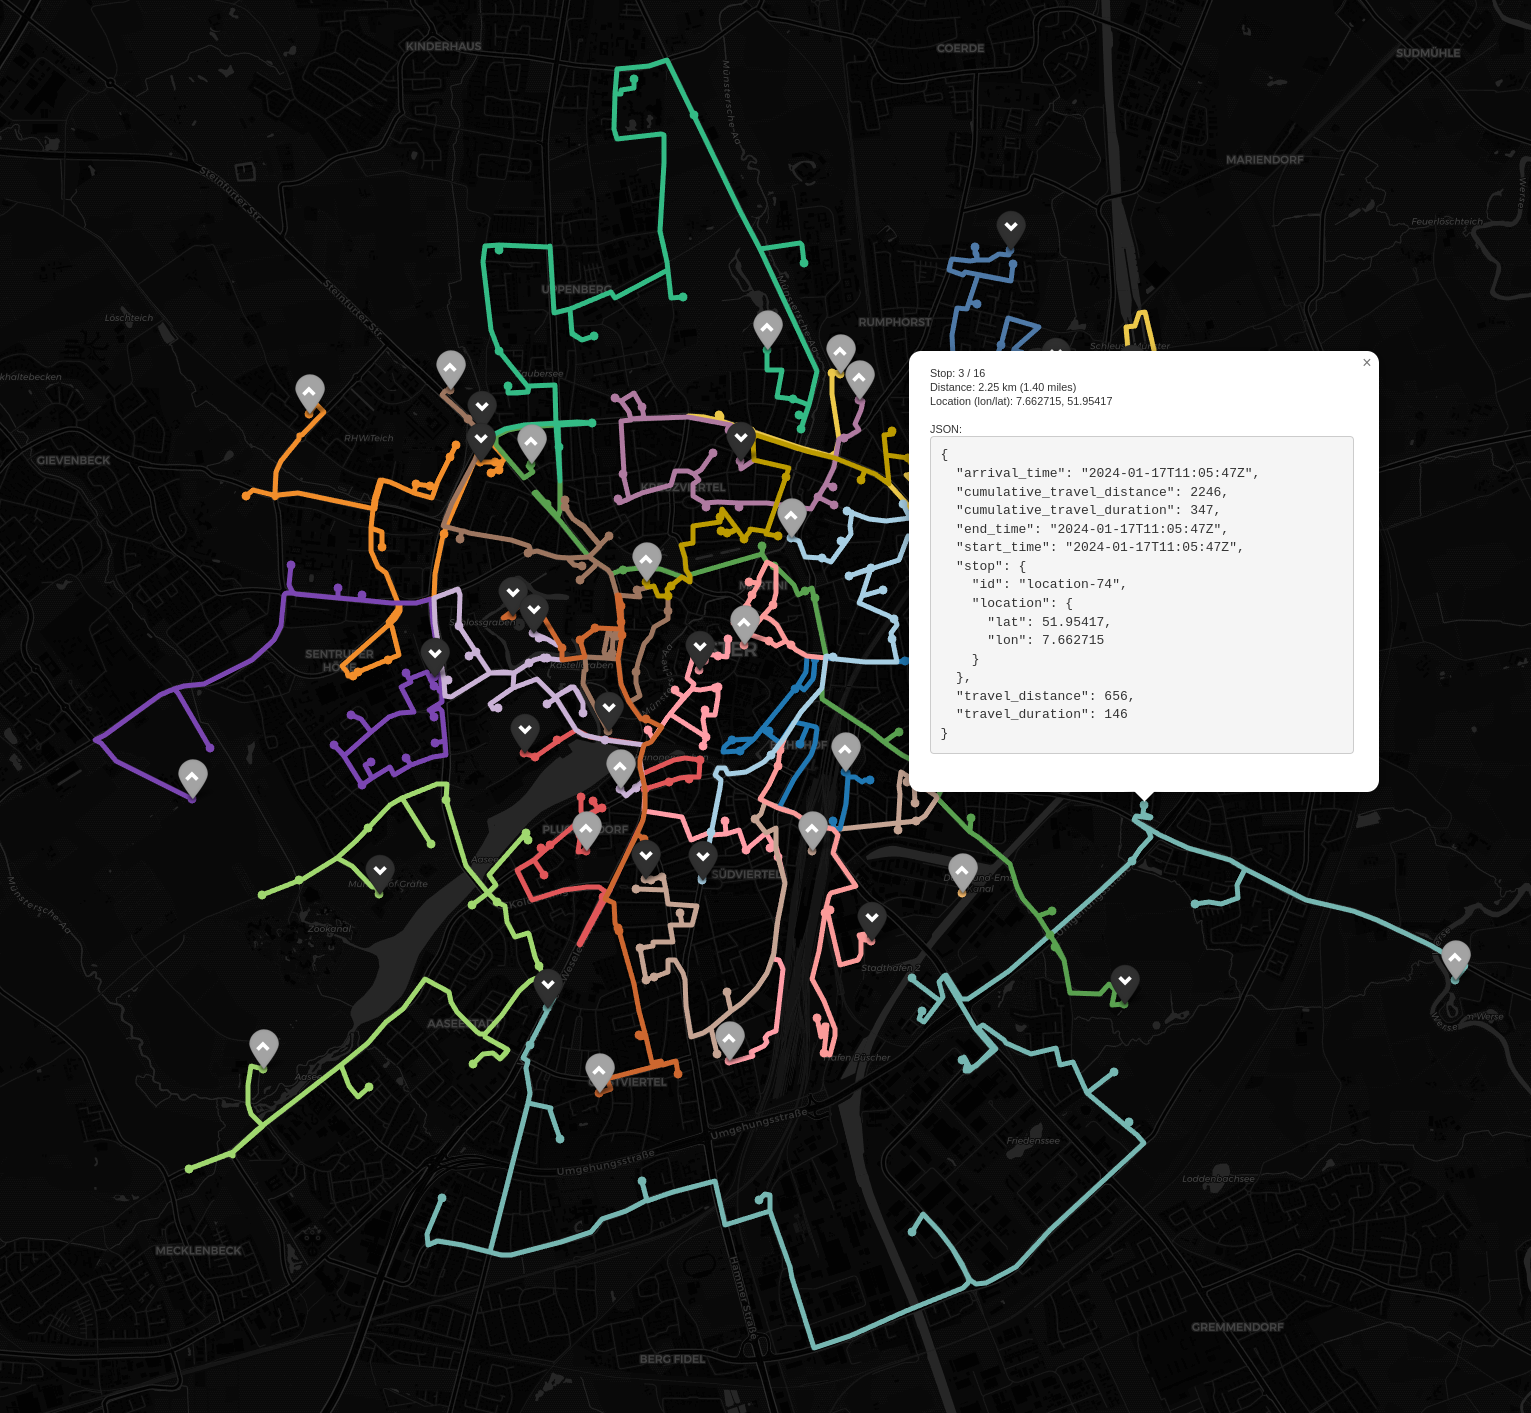The height and width of the screenshot is (1413, 1531).
Task: Select the gray marker near Uppenberg green route
Action: 767,327
